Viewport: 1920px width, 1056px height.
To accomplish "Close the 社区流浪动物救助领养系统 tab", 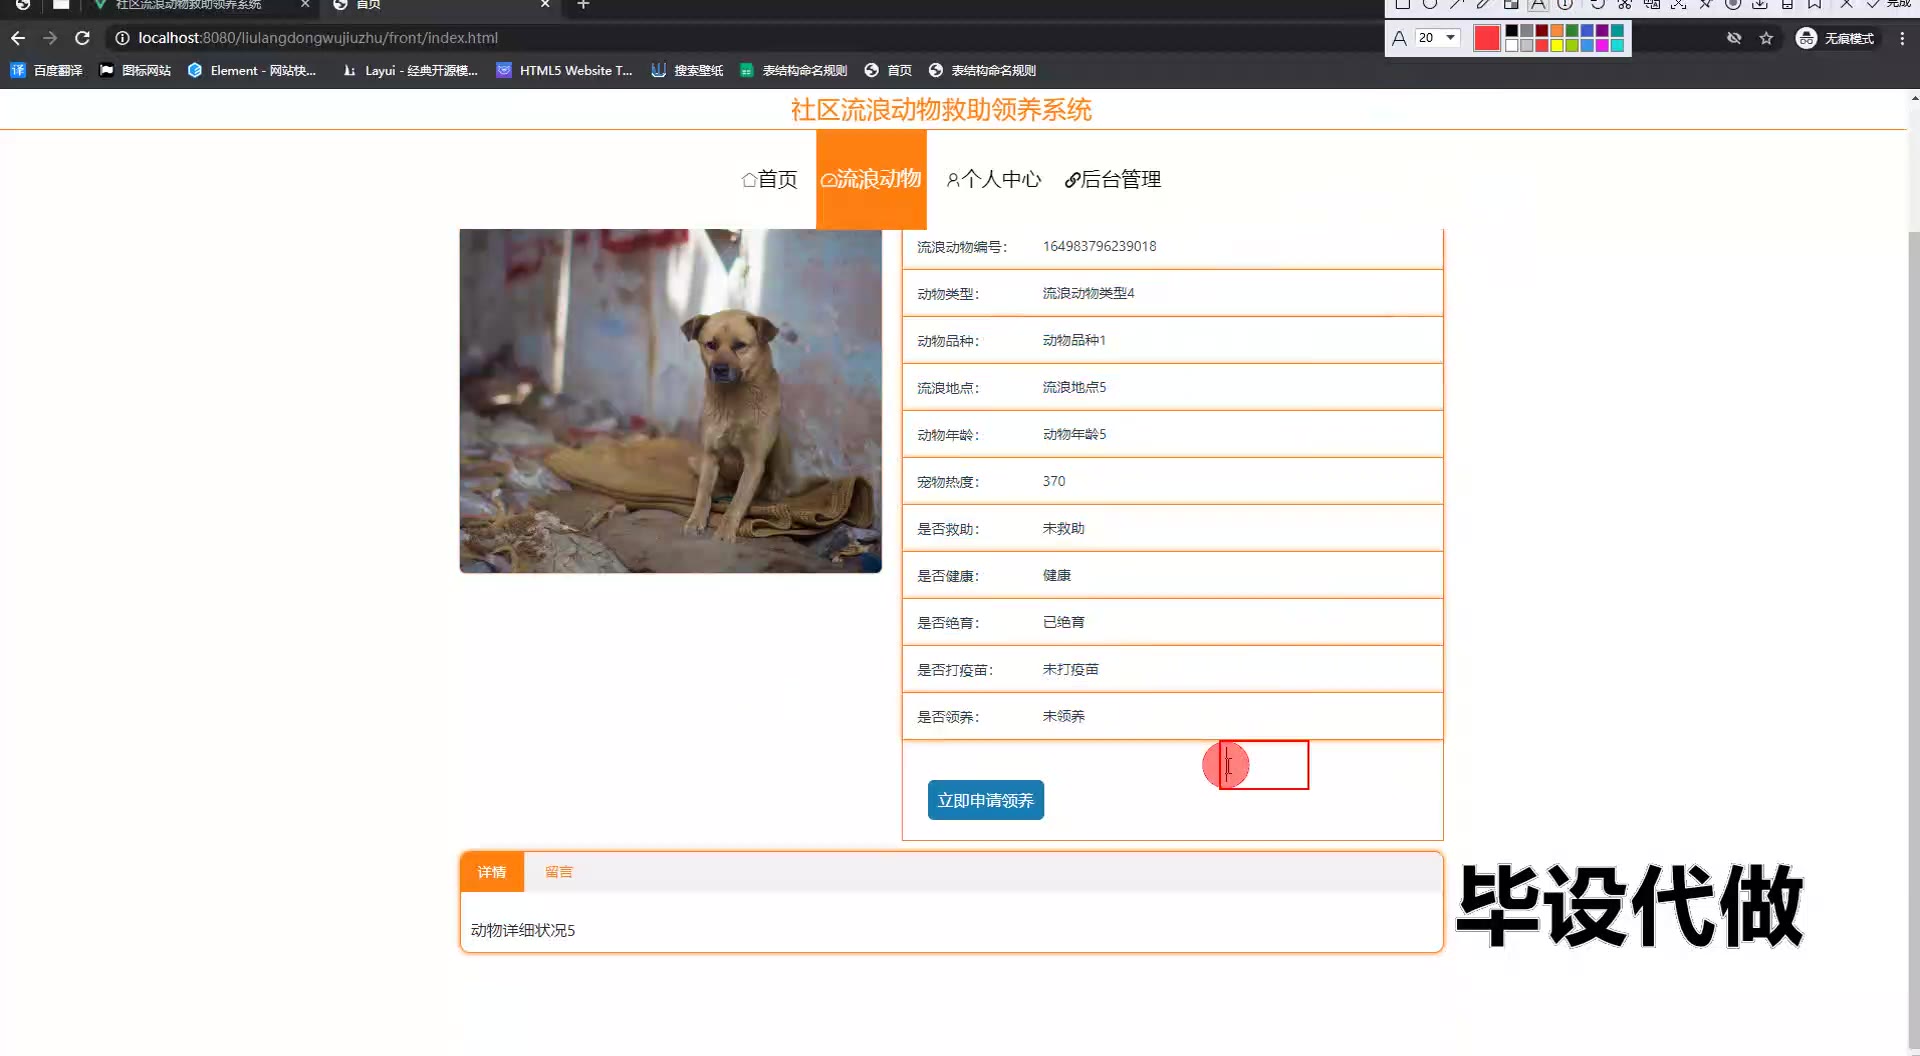I will click(x=305, y=5).
